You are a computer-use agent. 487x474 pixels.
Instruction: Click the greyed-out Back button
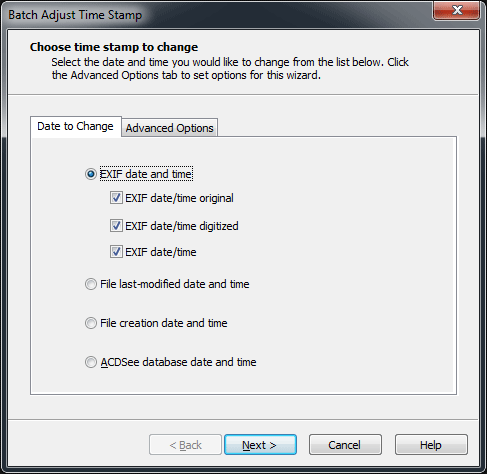[x=185, y=445]
